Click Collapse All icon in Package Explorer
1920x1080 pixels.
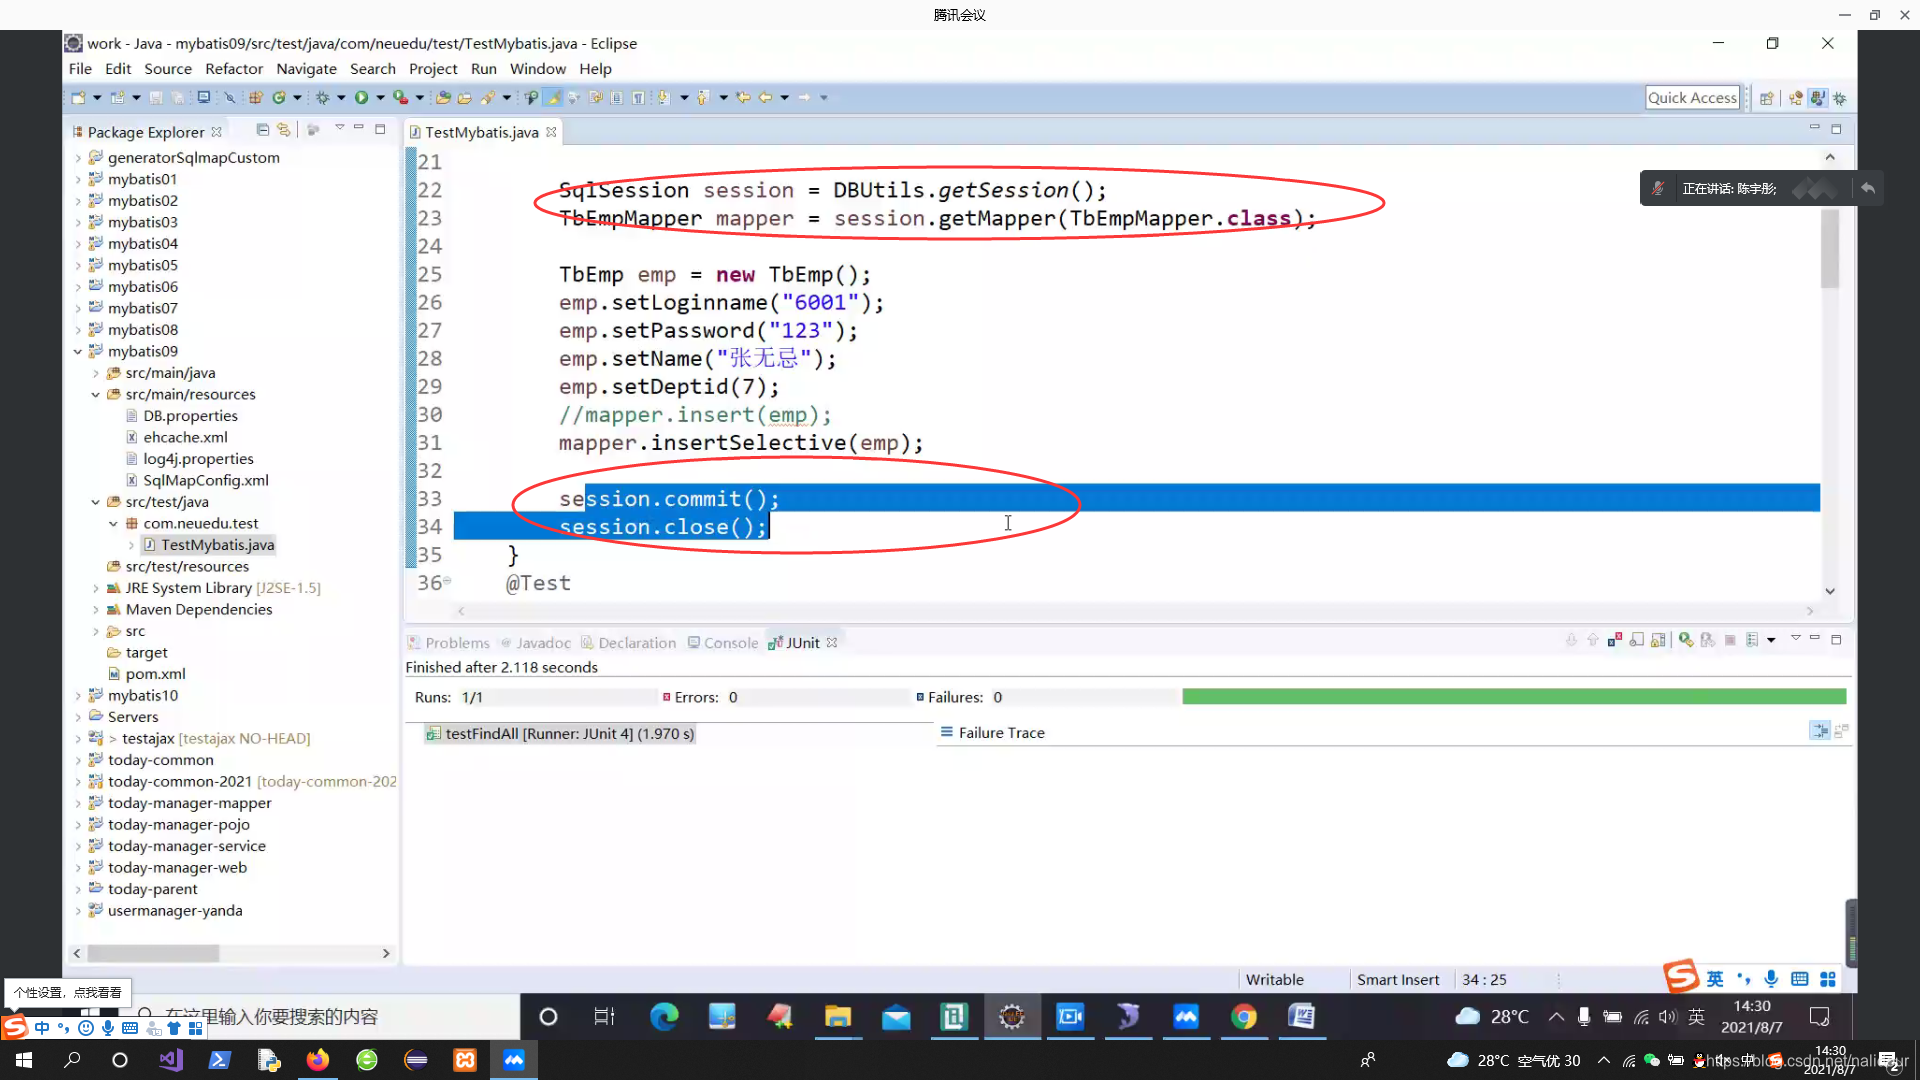click(262, 130)
